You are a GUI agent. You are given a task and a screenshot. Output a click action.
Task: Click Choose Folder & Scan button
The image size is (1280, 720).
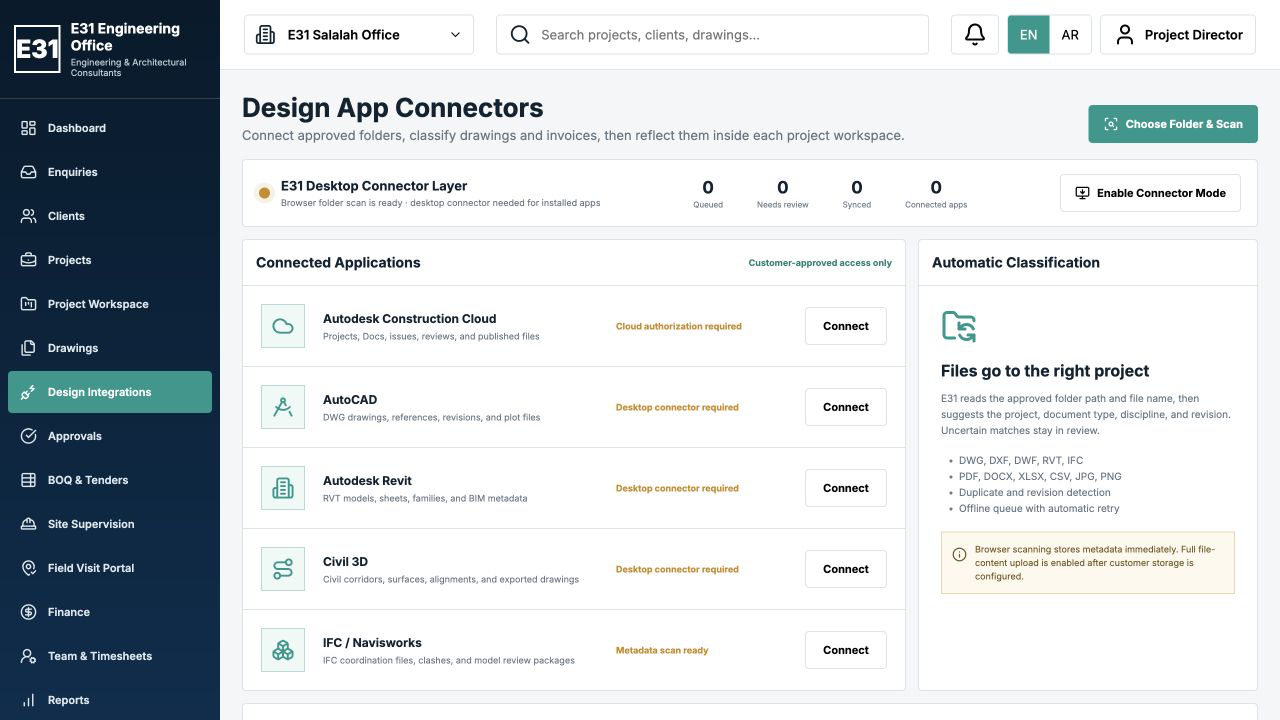point(1173,124)
